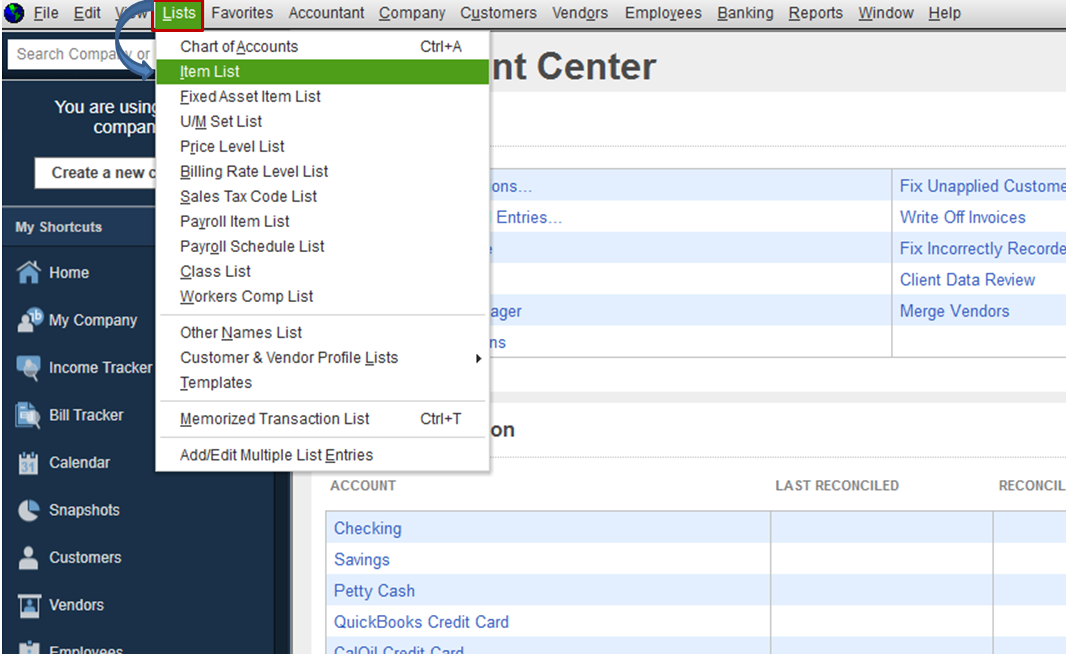Image resolution: width=1066 pixels, height=654 pixels.
Task: Select Memorized Transaction List entry
Action: 322,419
